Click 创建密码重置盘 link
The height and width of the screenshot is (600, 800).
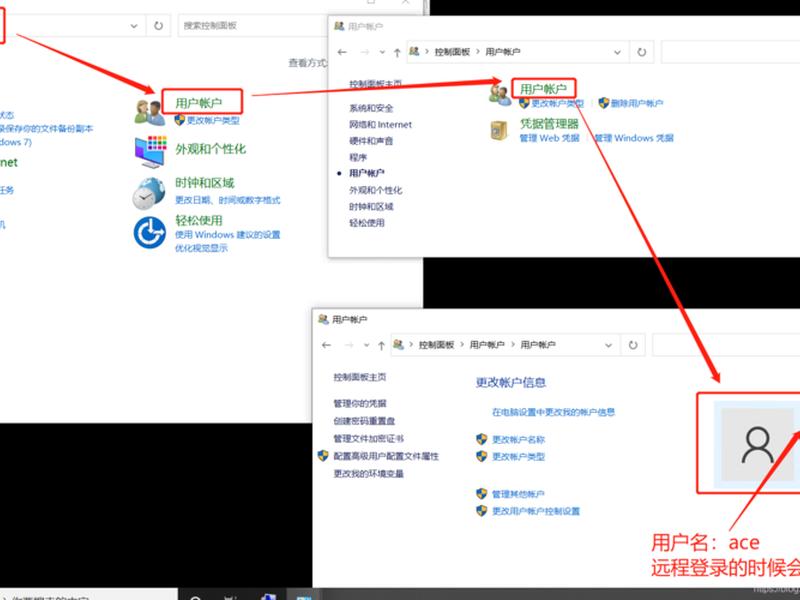click(x=364, y=421)
